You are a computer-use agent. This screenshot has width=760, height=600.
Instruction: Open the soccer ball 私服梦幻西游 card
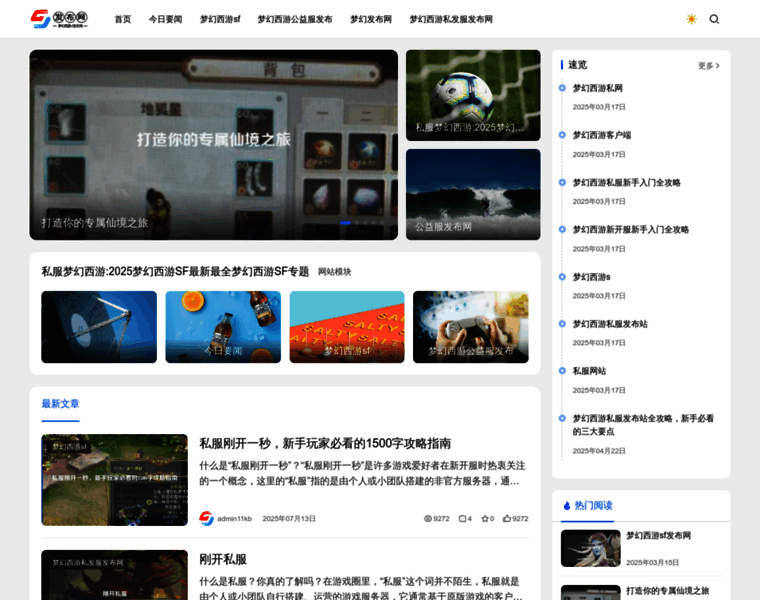473,95
